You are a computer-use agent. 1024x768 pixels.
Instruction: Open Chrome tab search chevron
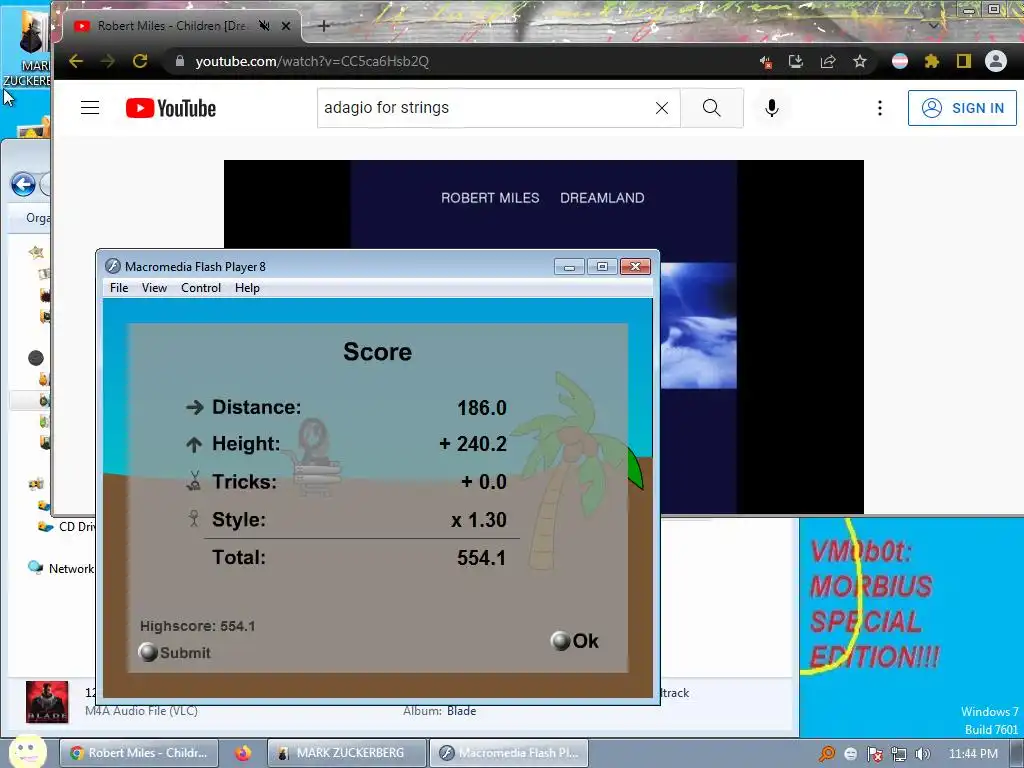coord(934,26)
